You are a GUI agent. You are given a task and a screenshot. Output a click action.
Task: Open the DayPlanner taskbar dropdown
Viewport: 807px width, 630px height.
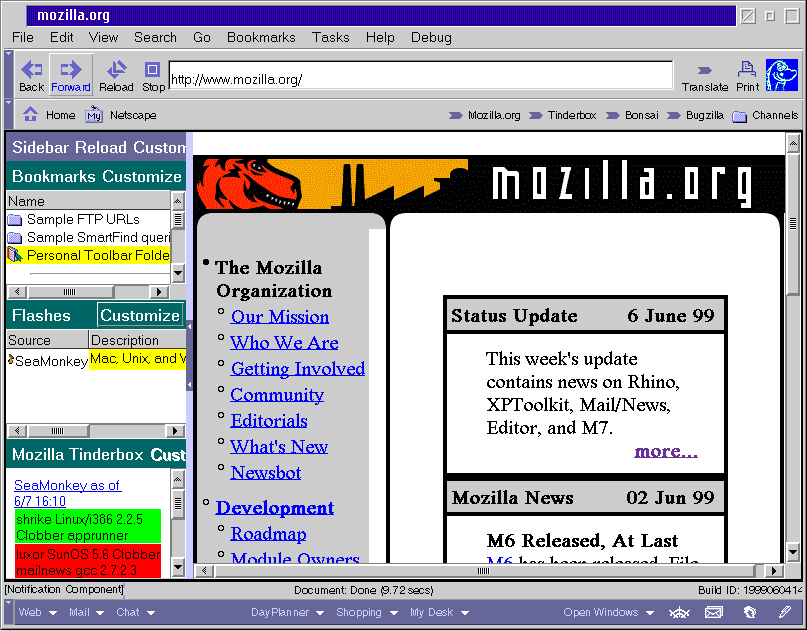tap(287, 612)
